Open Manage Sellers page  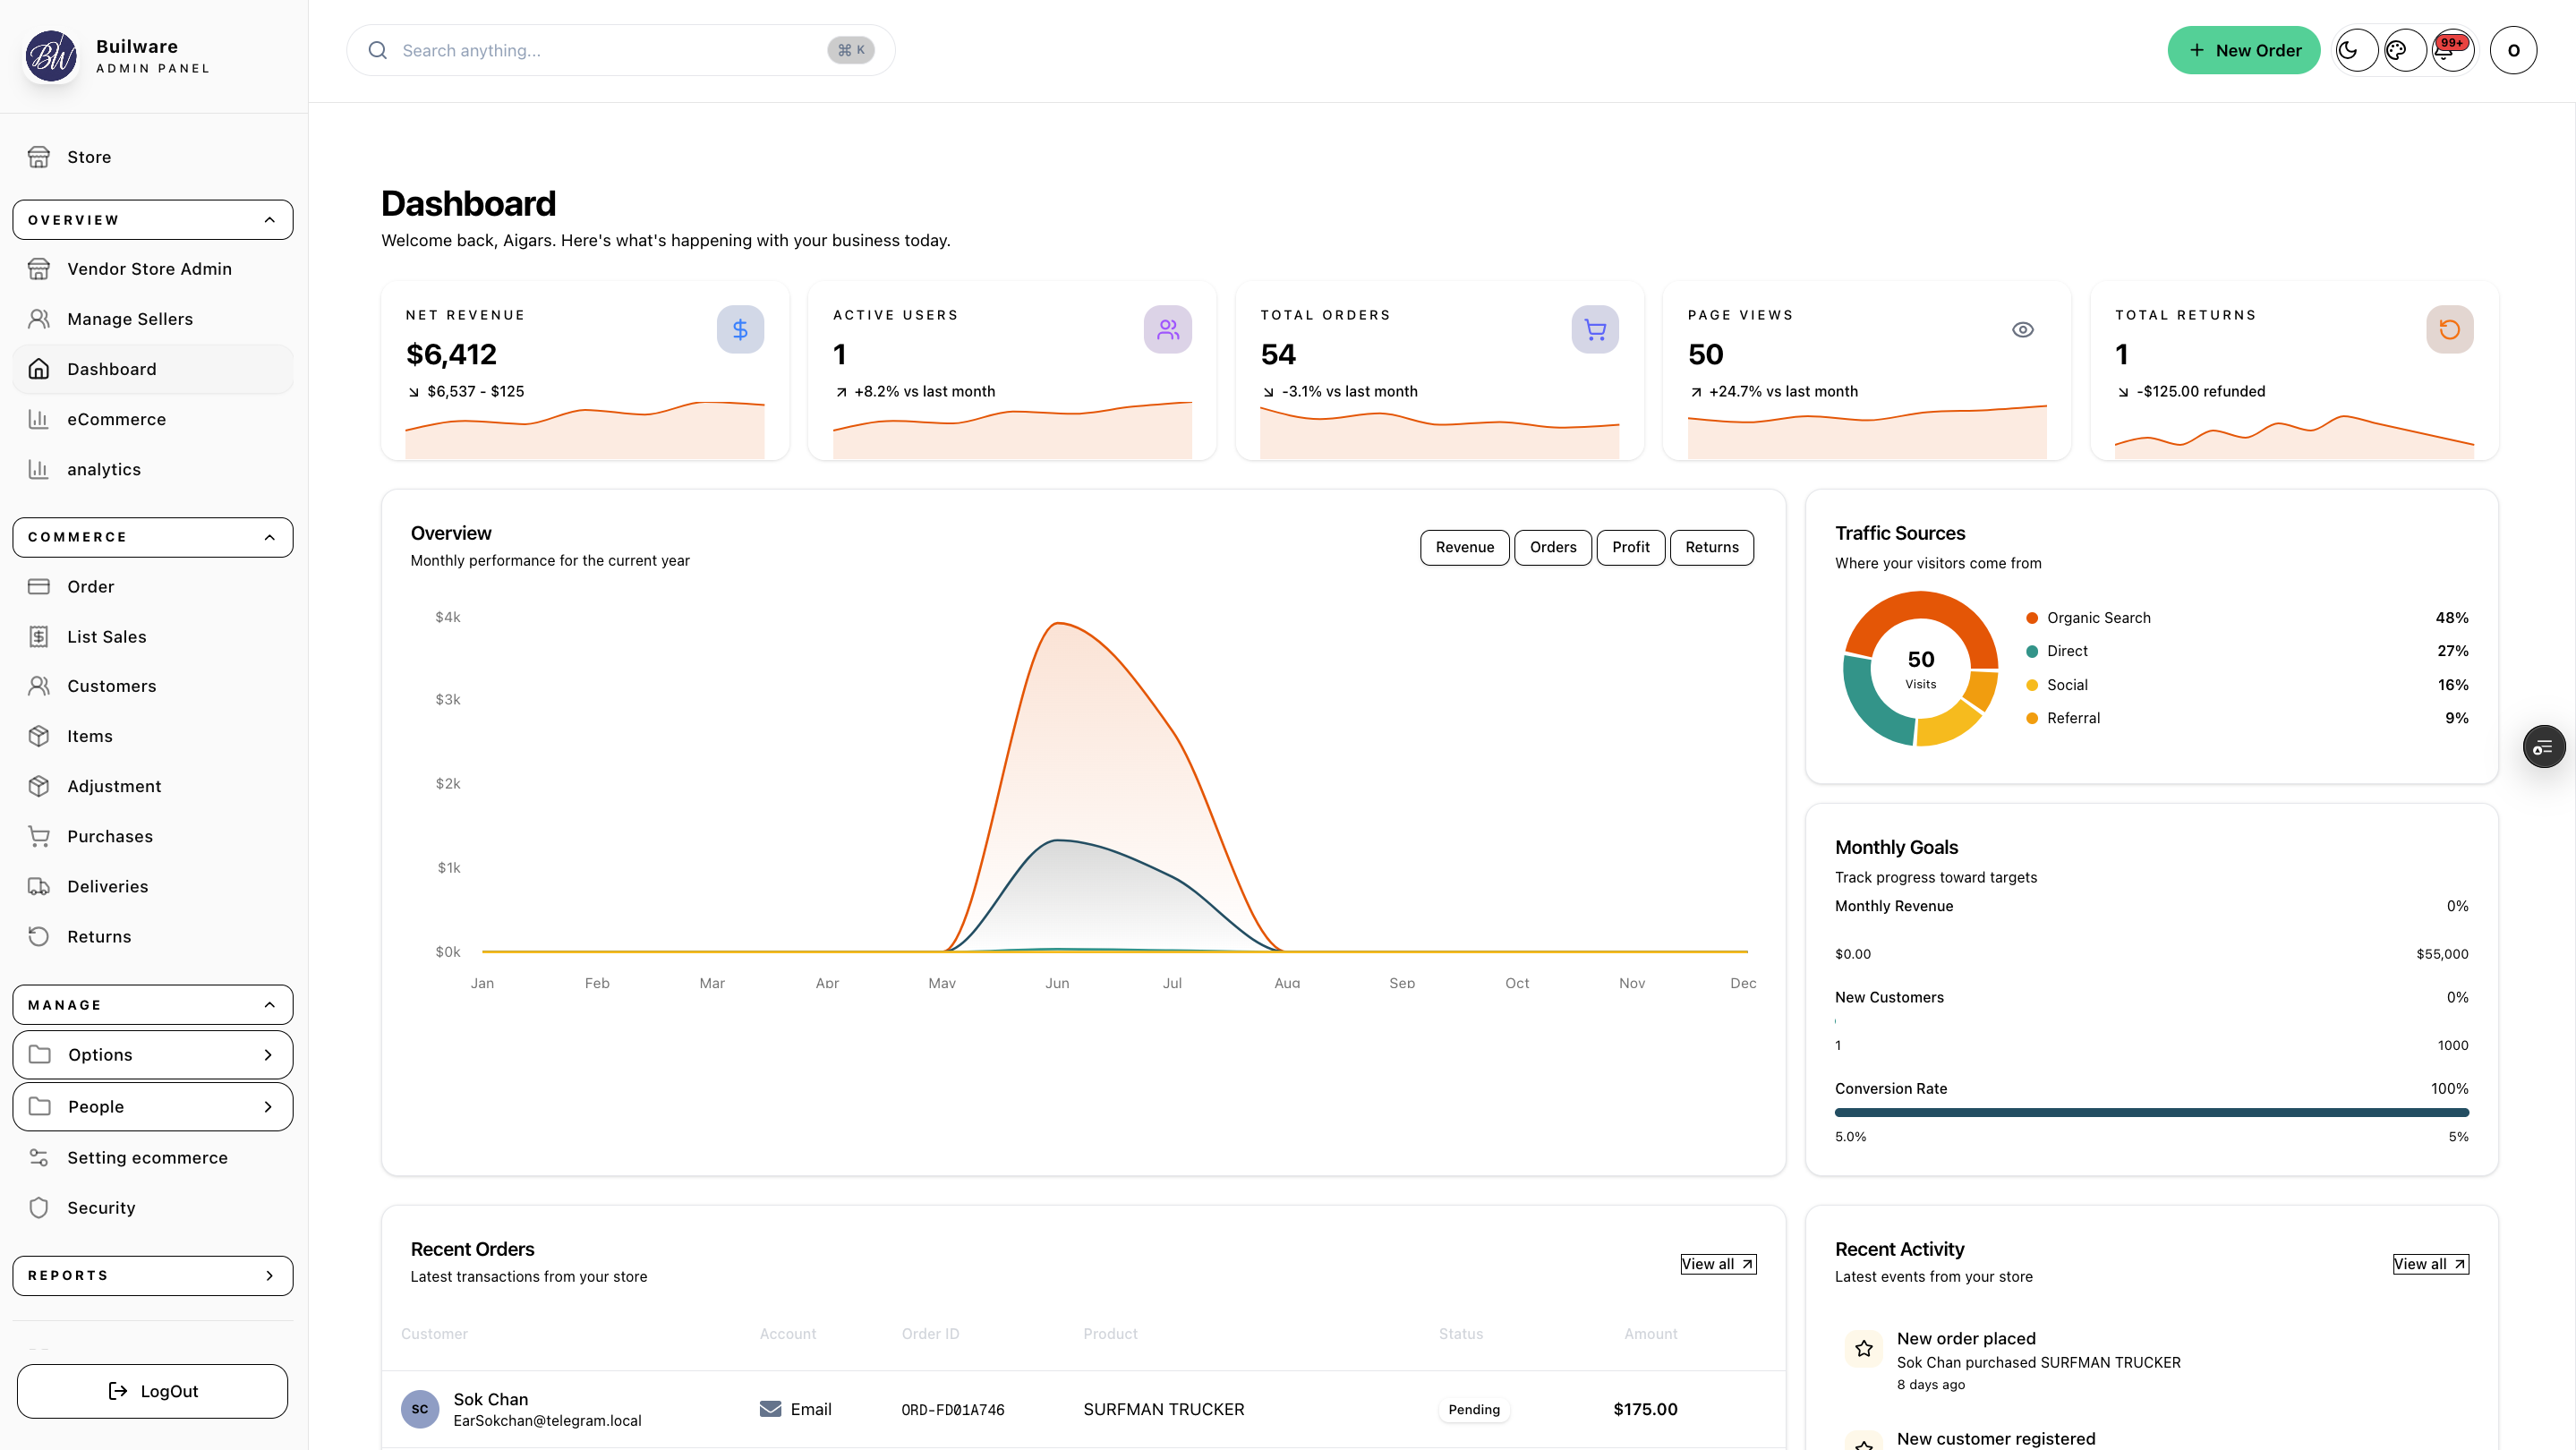pyautogui.click(x=153, y=319)
